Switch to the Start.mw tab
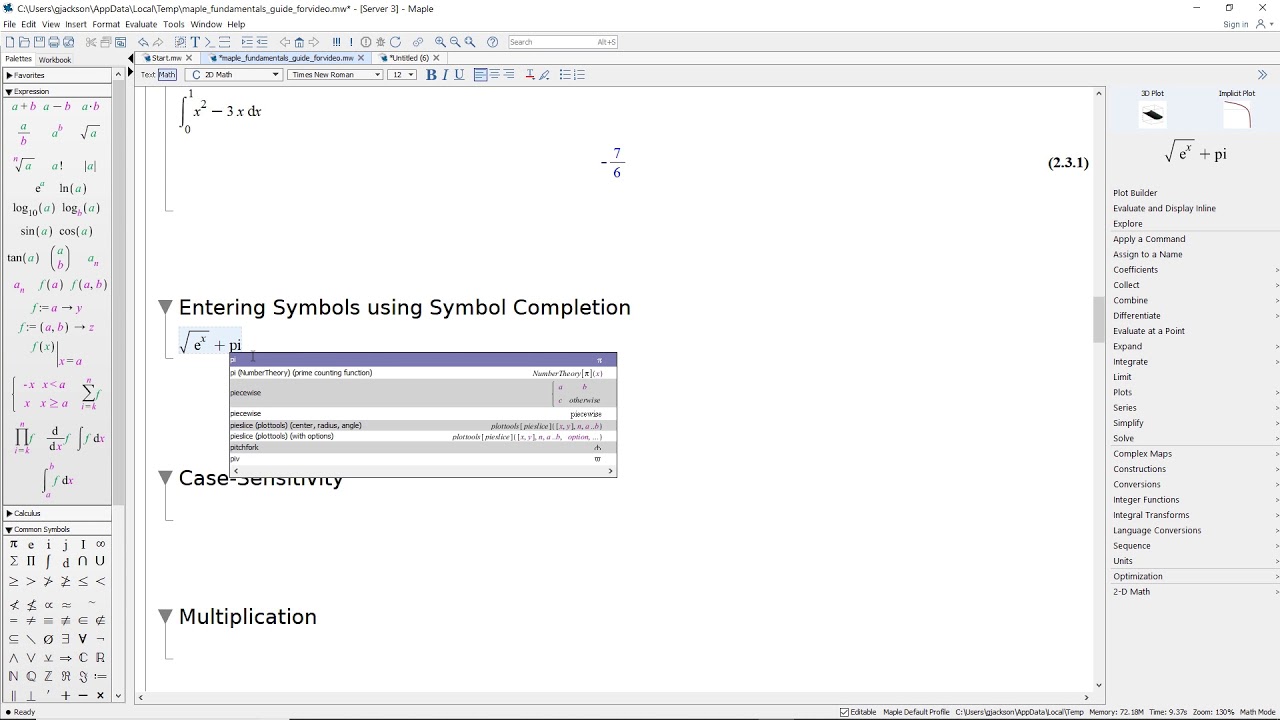This screenshot has width=1280, height=720. coord(166,58)
